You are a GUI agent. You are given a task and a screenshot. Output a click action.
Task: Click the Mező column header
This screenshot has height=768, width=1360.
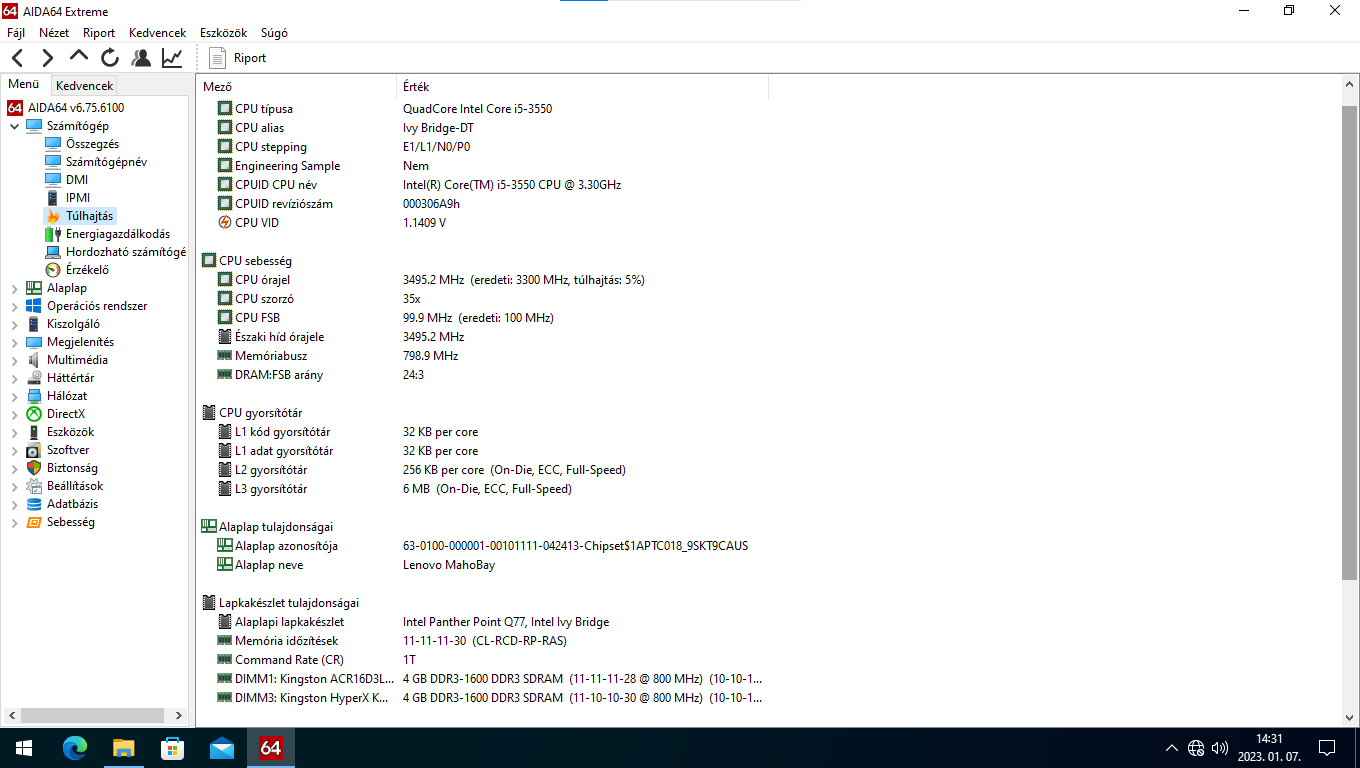click(297, 87)
